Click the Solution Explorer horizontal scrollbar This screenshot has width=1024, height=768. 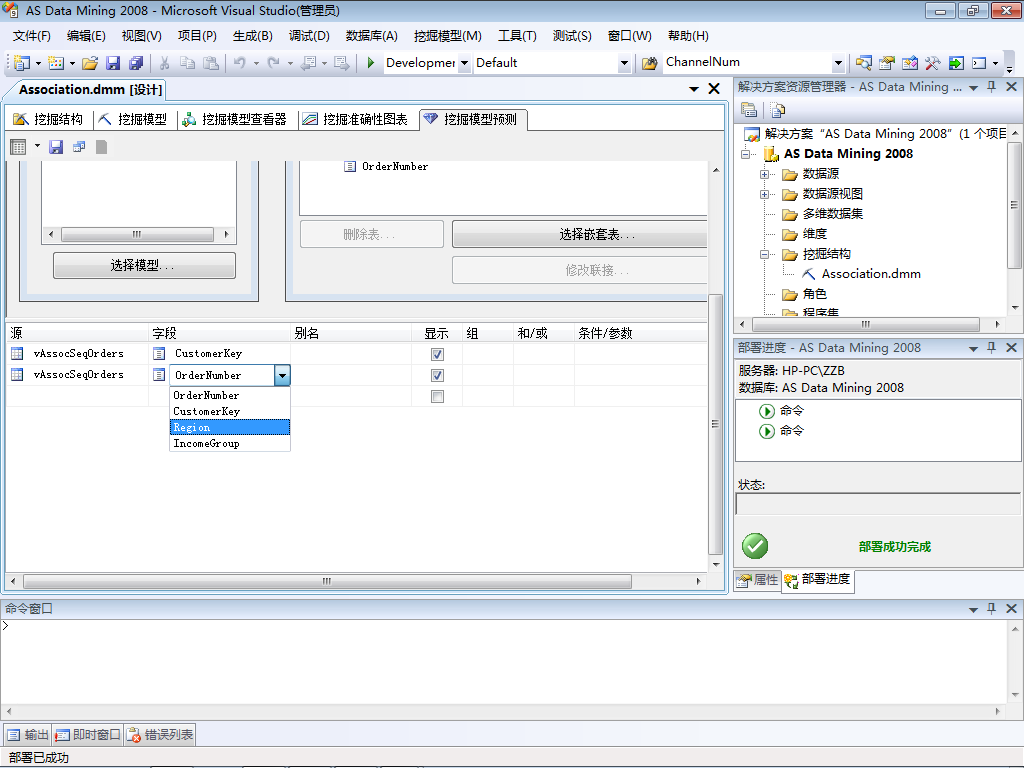click(866, 325)
